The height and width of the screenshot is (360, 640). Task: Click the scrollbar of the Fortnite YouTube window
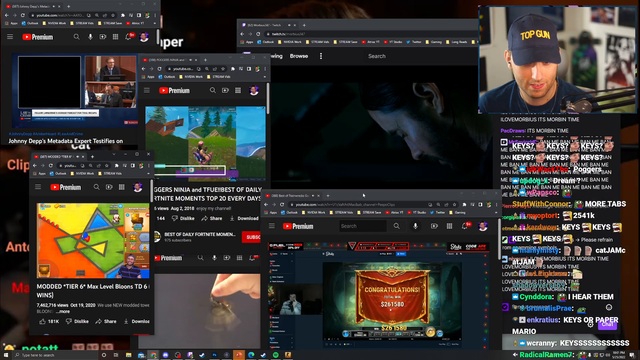[x=268, y=98]
